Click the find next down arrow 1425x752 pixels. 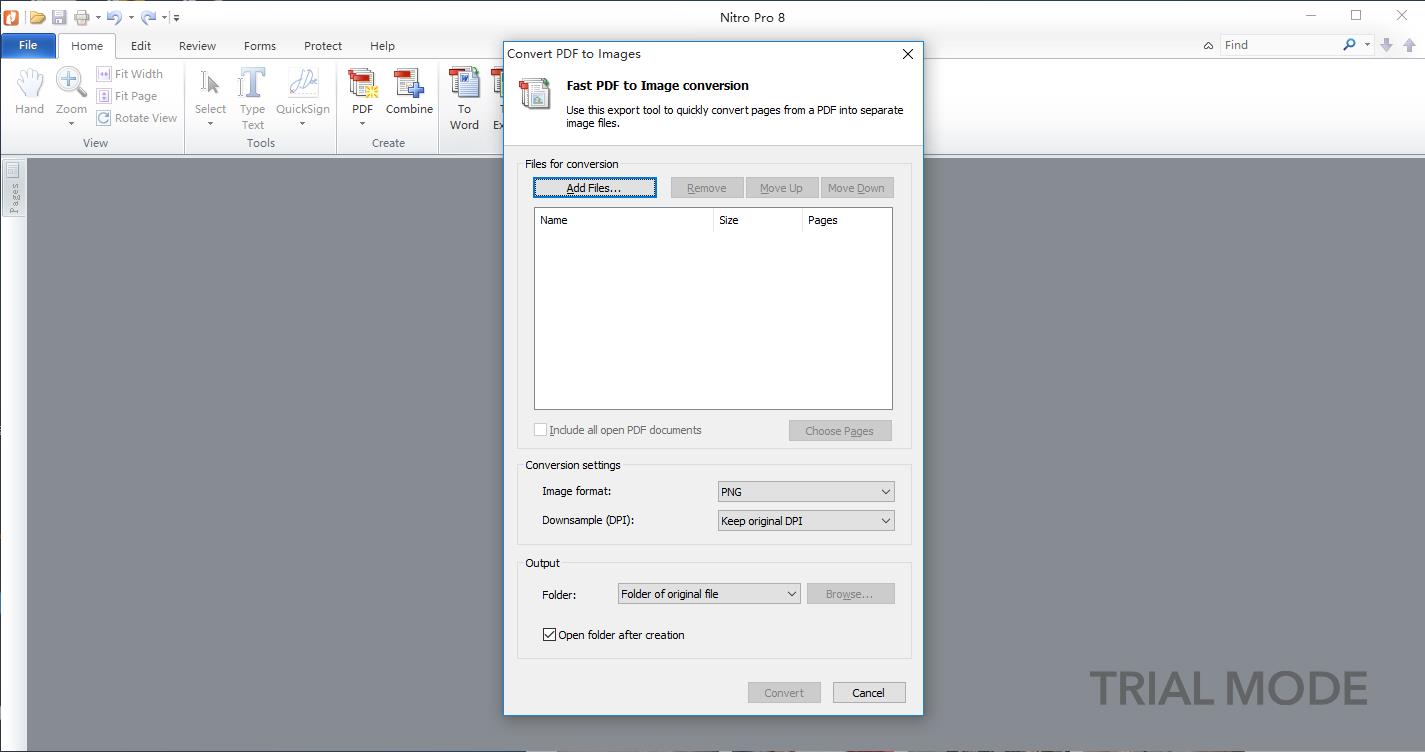[x=1386, y=45]
